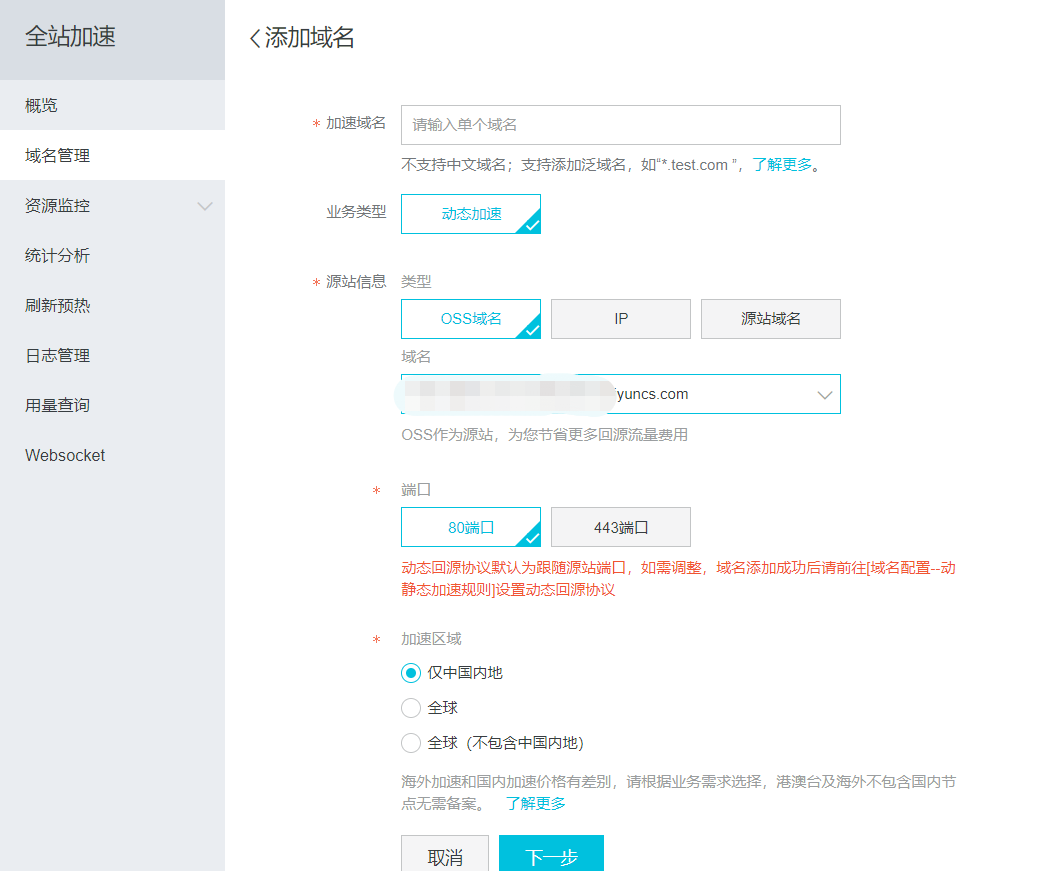Expand the 资源监控 sidebar chevron
1045x871 pixels.
(205, 206)
